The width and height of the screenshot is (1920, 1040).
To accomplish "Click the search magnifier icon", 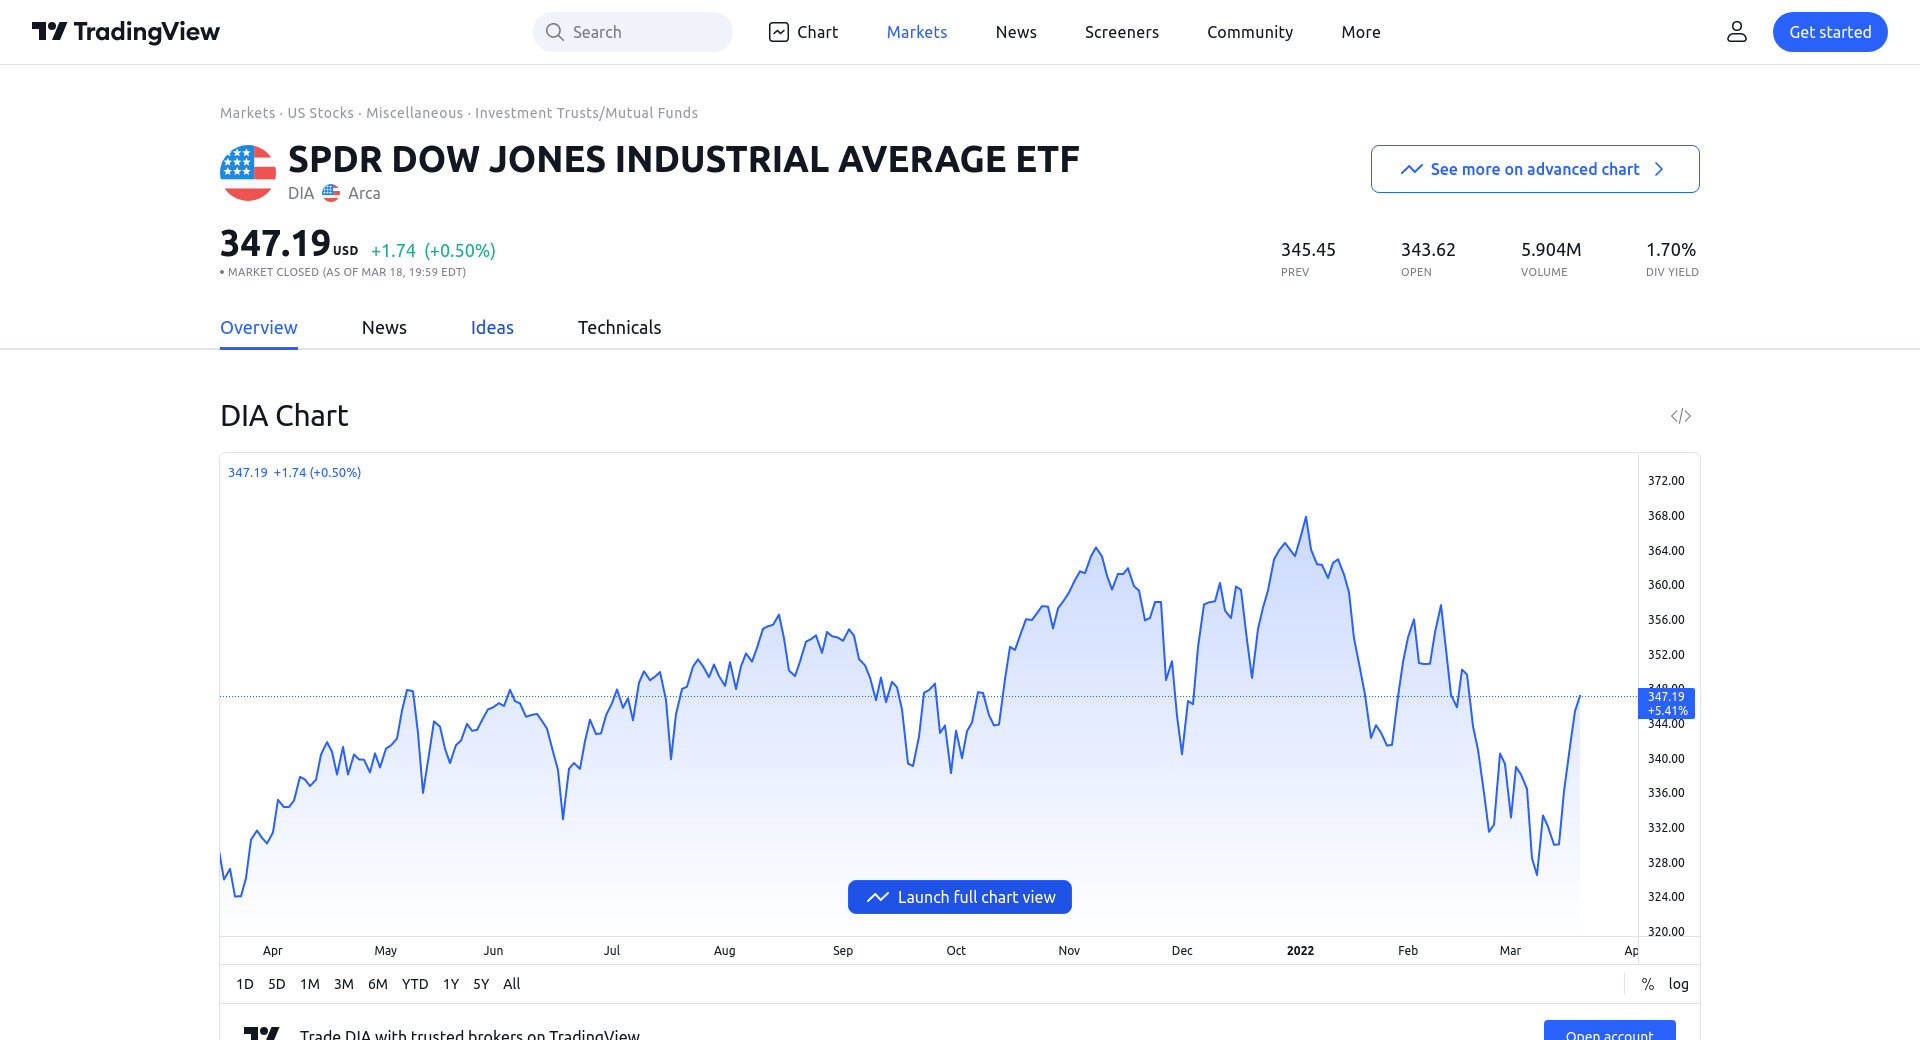I will (x=554, y=32).
